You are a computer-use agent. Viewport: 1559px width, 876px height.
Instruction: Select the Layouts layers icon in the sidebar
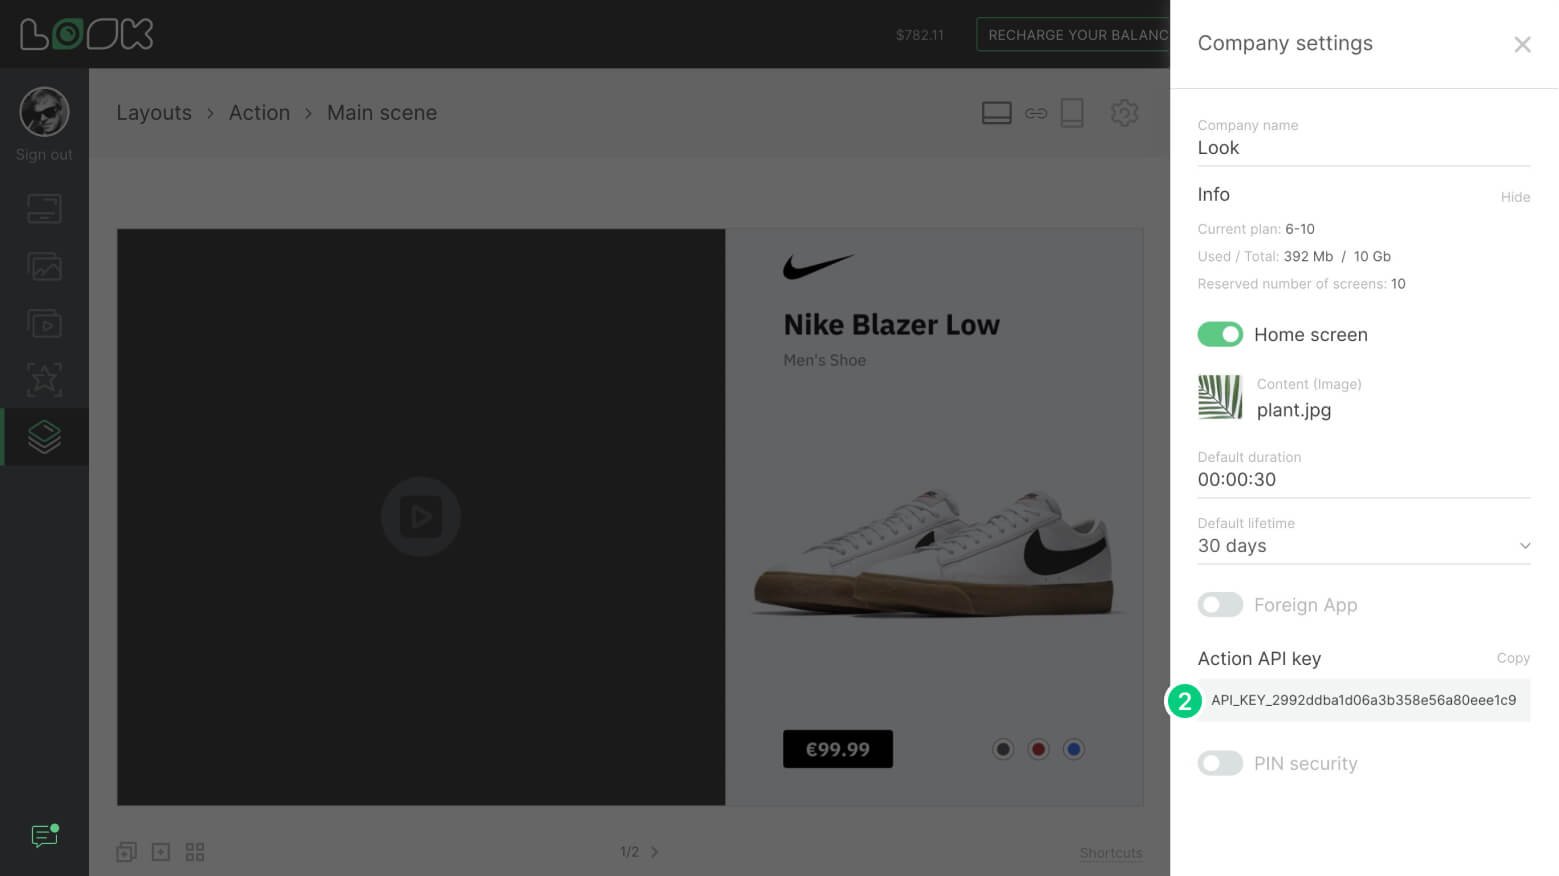44,437
